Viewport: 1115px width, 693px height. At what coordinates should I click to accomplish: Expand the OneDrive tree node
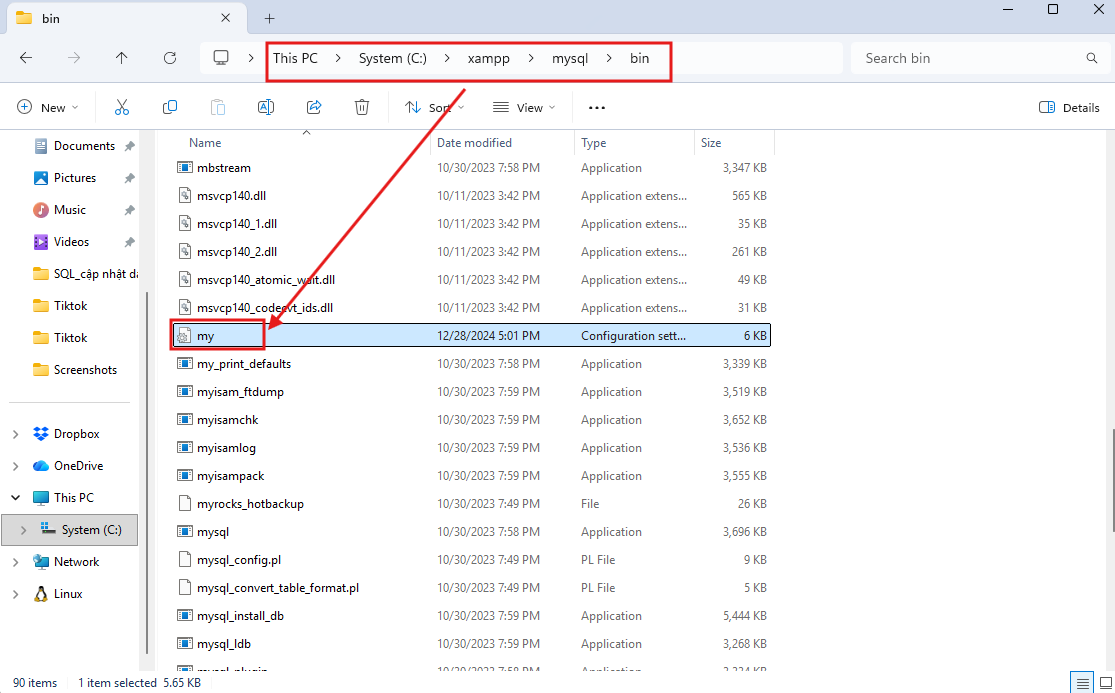click(16, 466)
